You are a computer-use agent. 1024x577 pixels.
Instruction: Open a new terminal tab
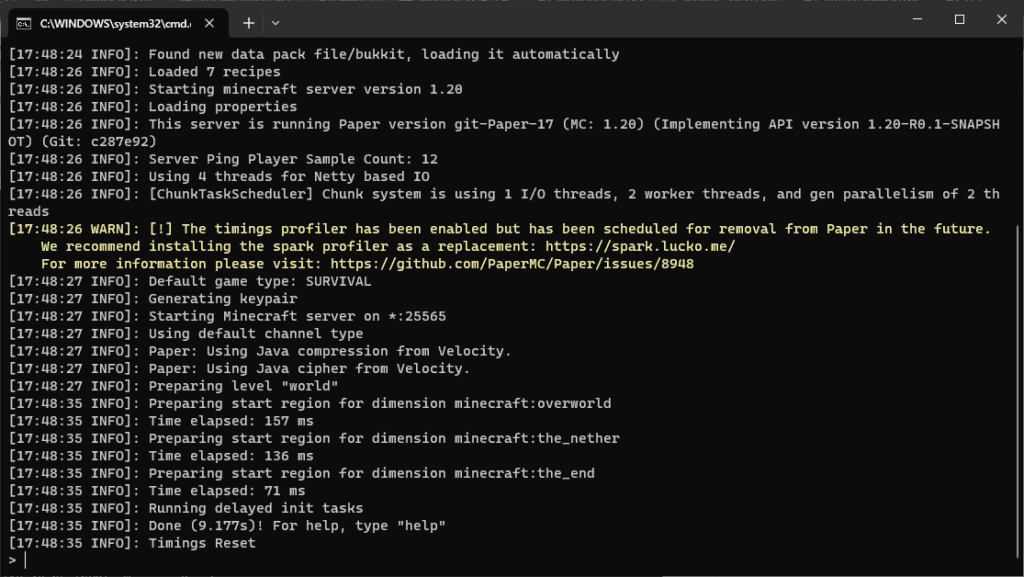coord(248,23)
